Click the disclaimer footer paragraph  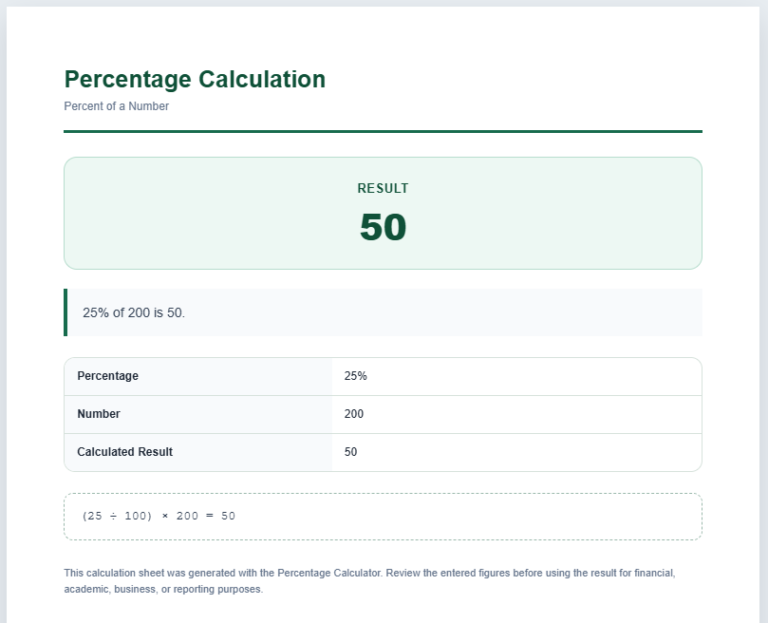point(370,581)
